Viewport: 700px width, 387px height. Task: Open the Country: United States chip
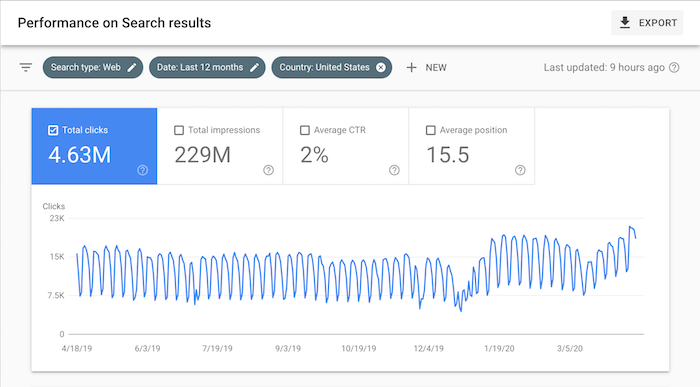pyautogui.click(x=332, y=67)
